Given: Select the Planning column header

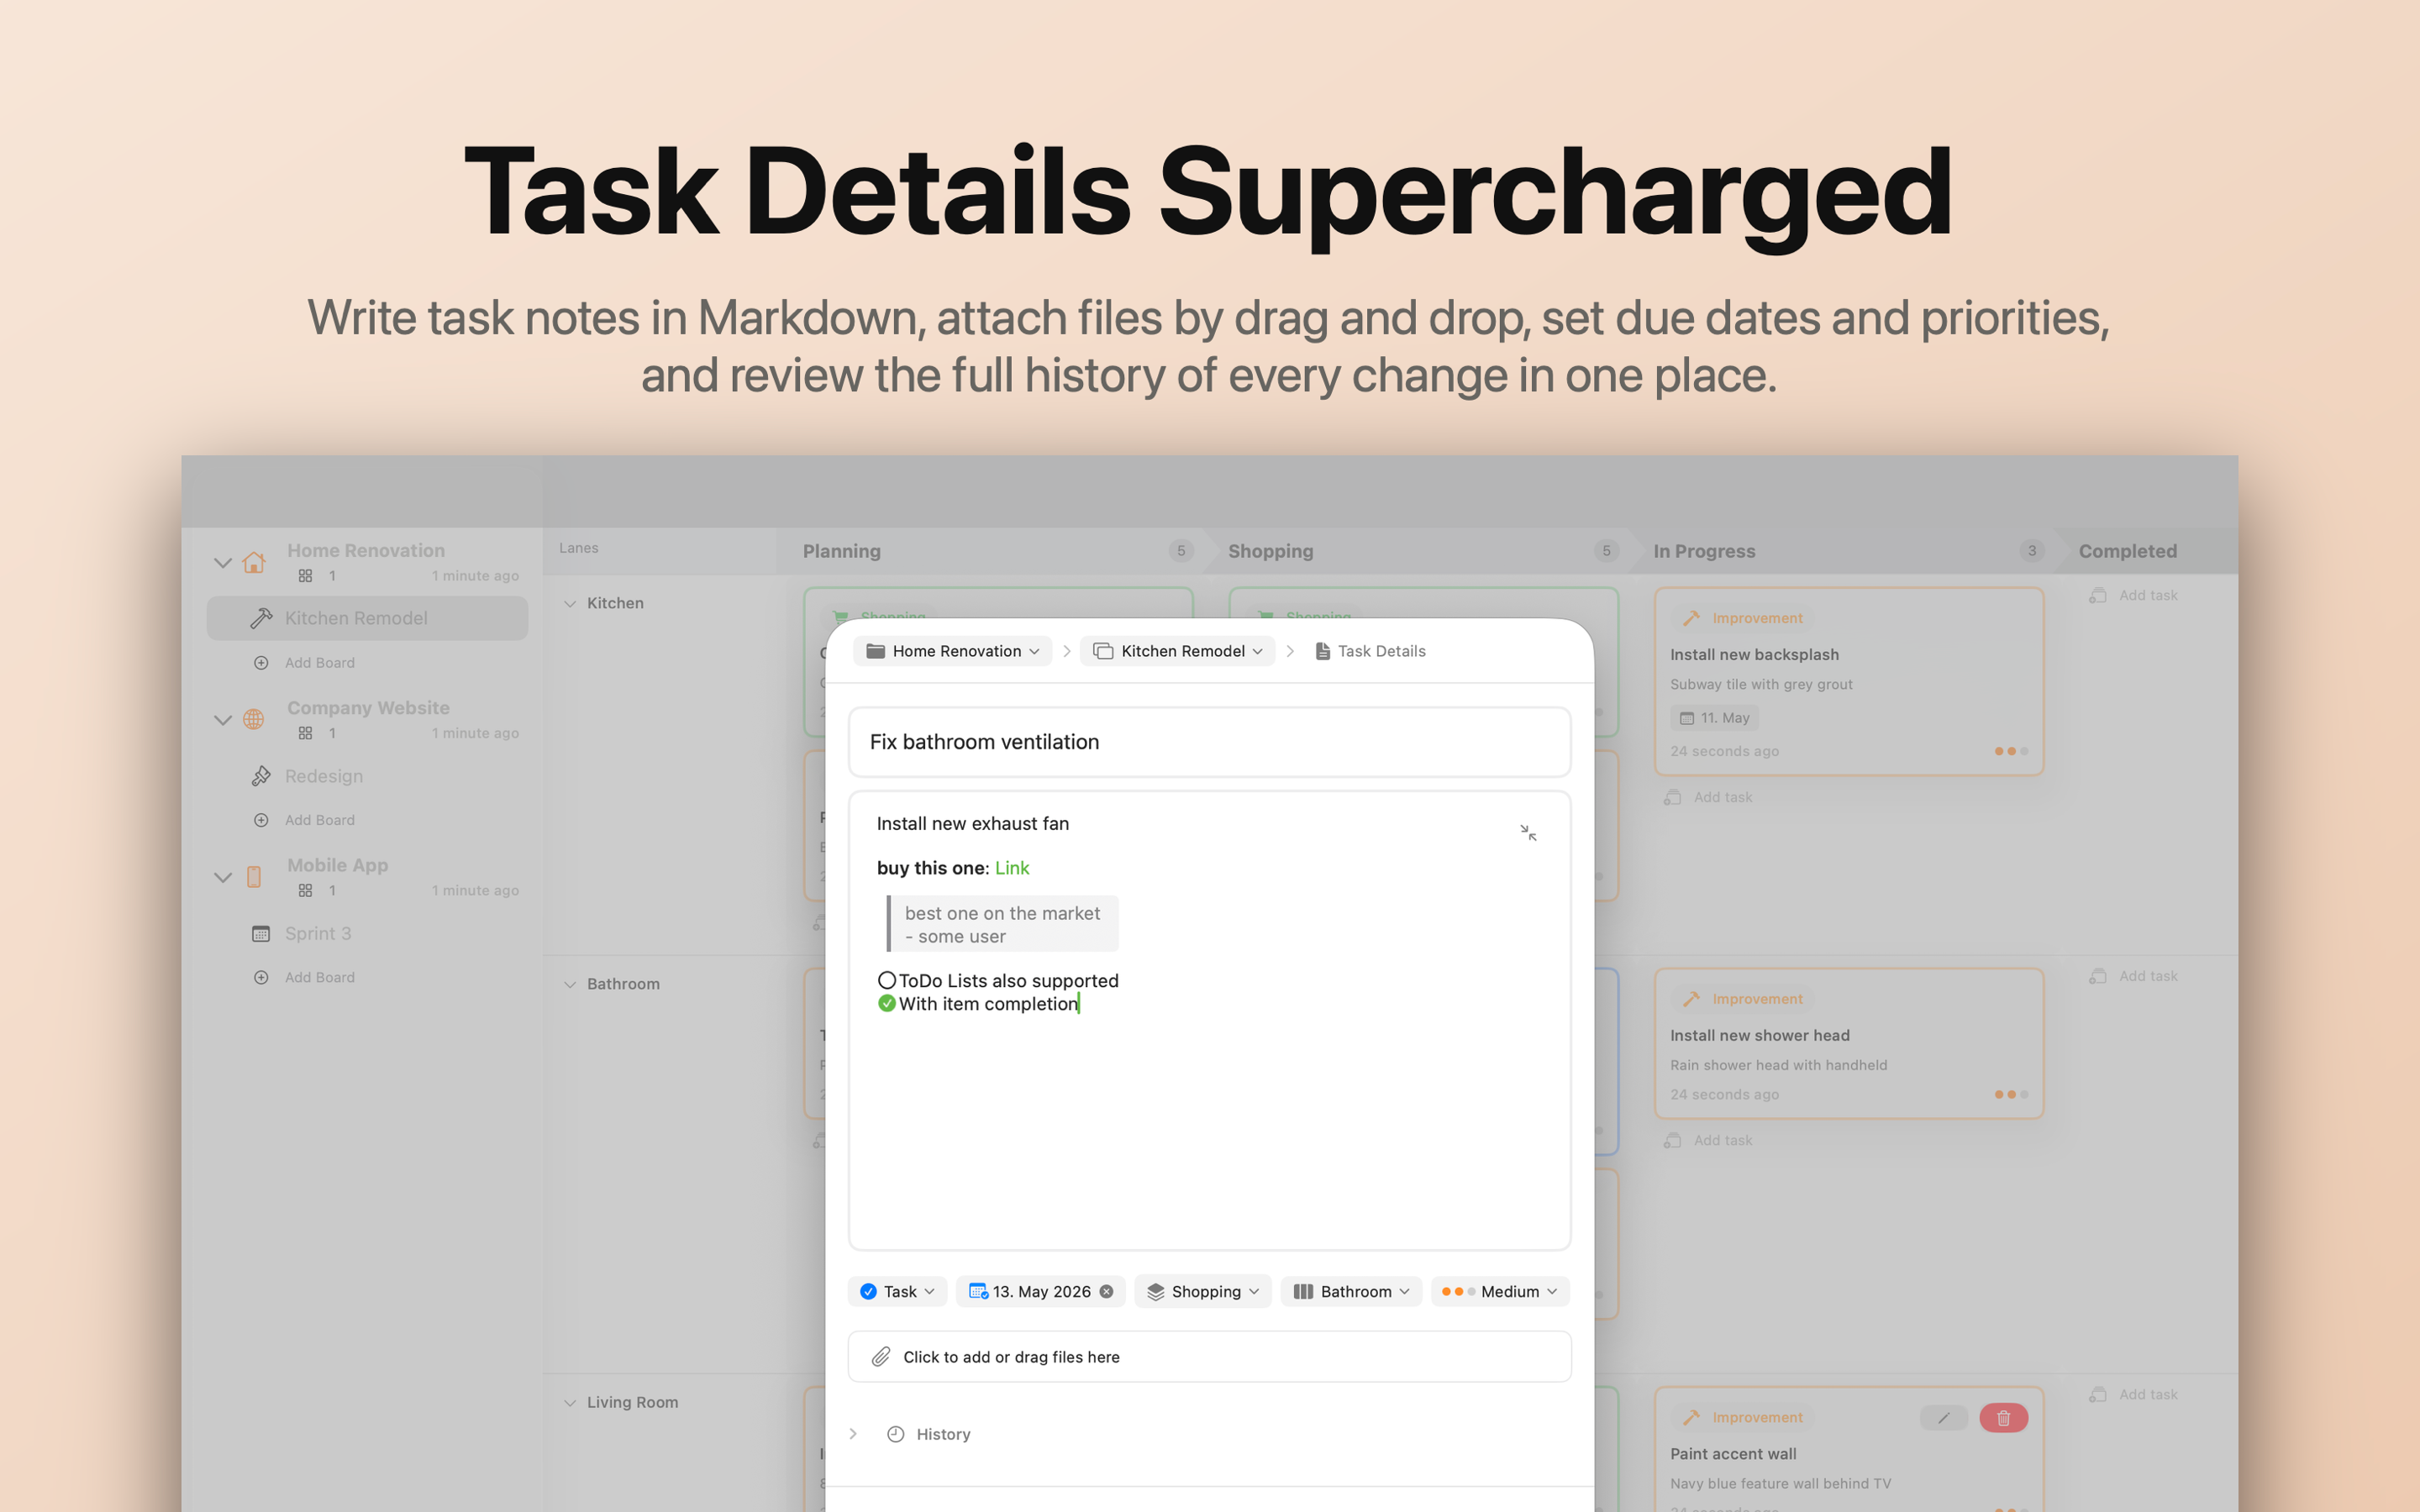Looking at the screenshot, I should (x=842, y=551).
